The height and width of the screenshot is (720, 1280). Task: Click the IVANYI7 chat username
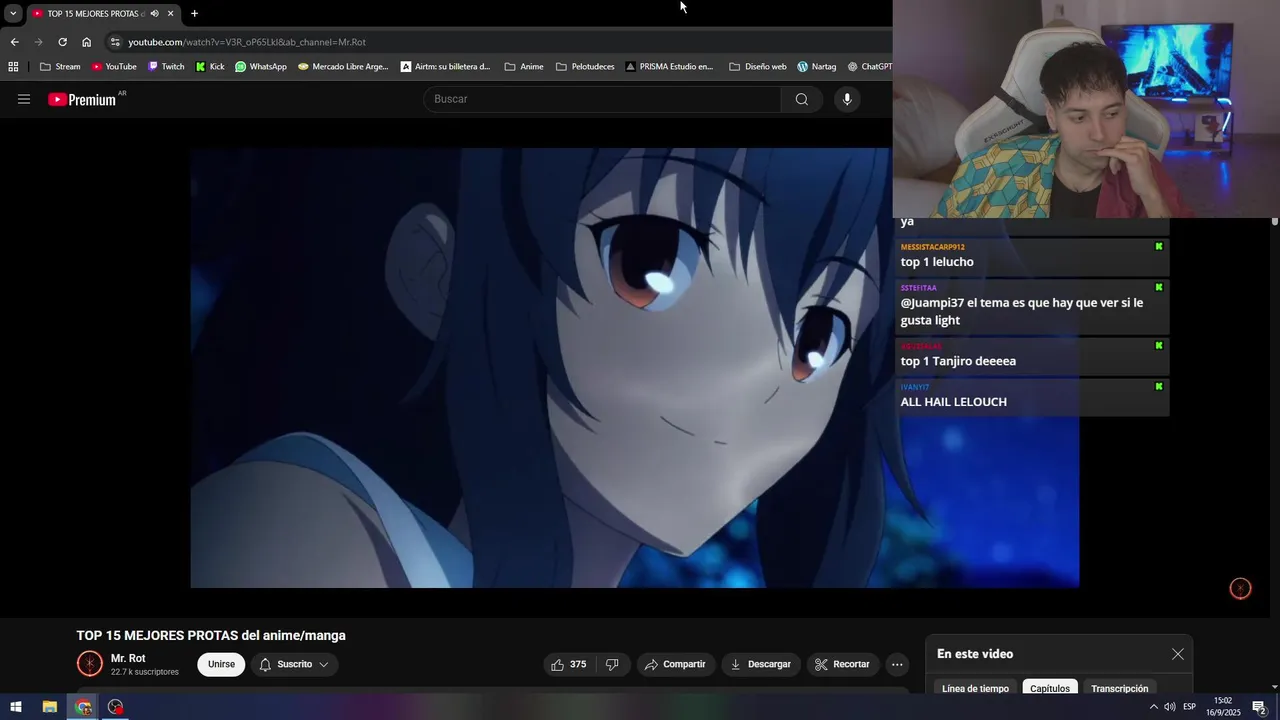[x=915, y=387]
